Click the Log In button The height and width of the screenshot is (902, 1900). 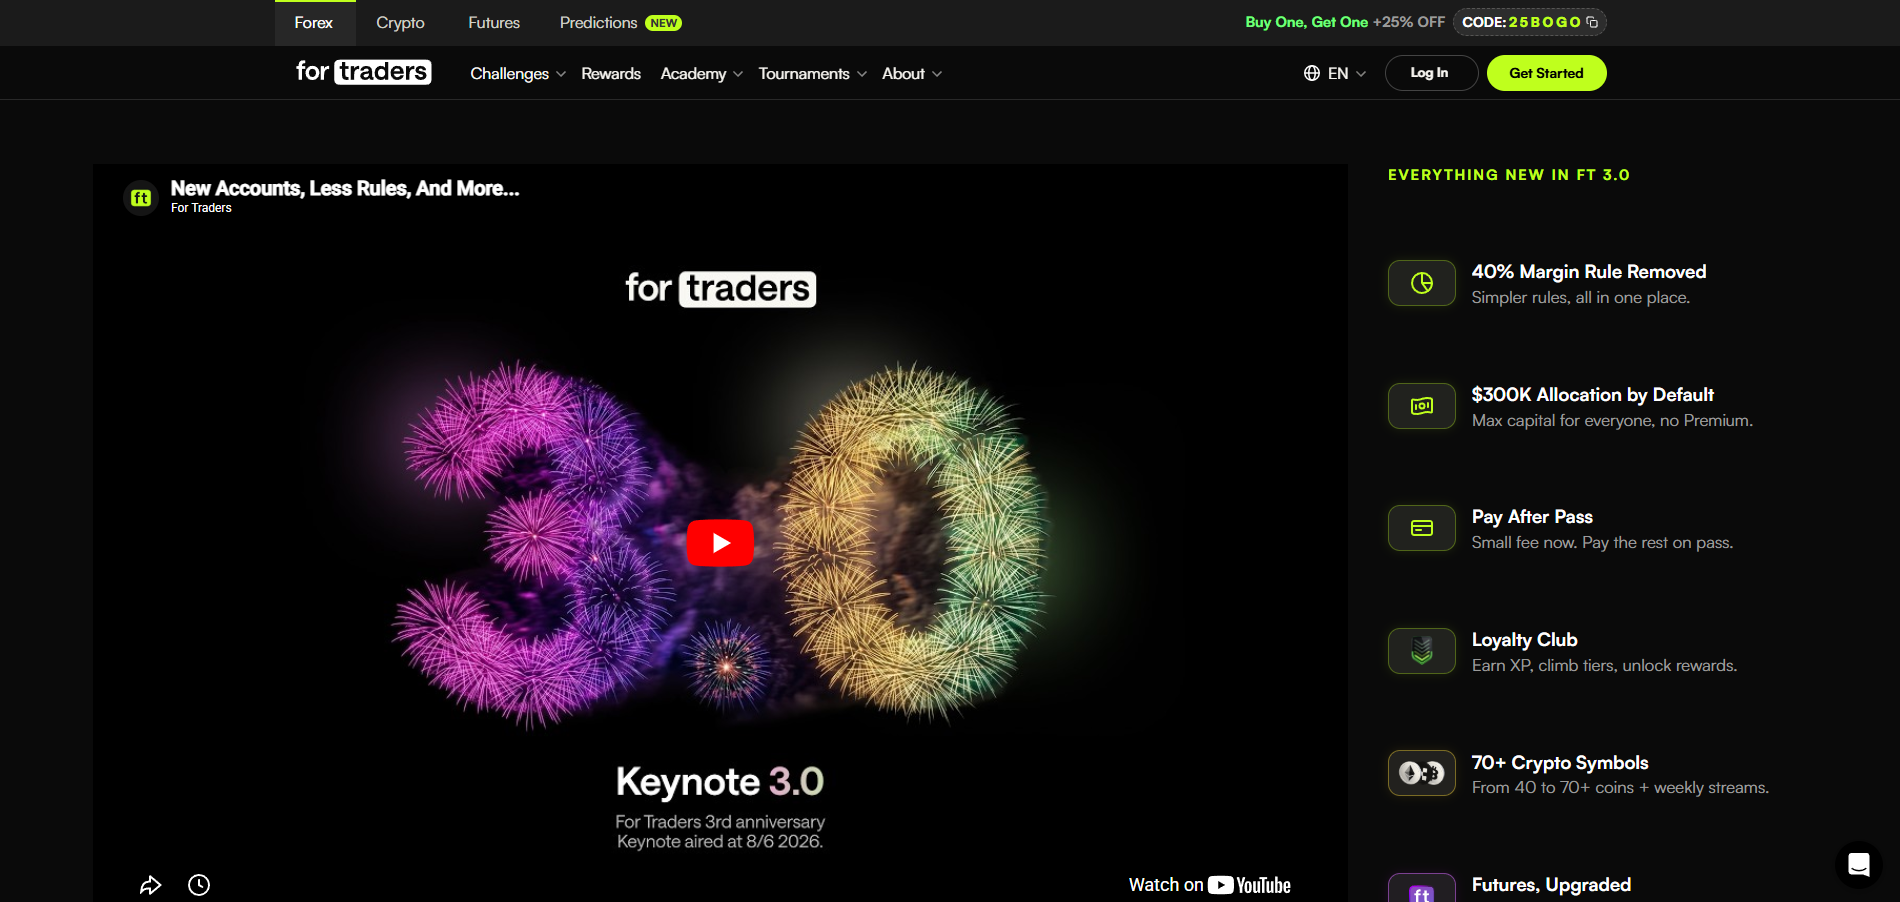coord(1430,73)
